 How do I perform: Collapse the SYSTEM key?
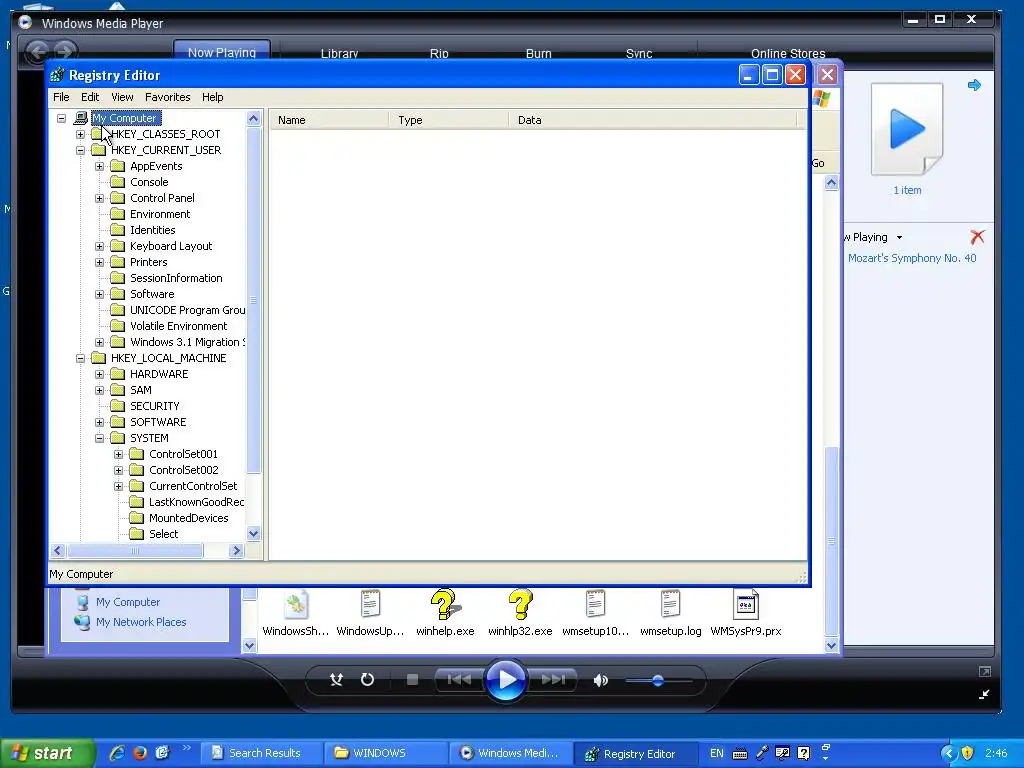pyautogui.click(x=99, y=438)
